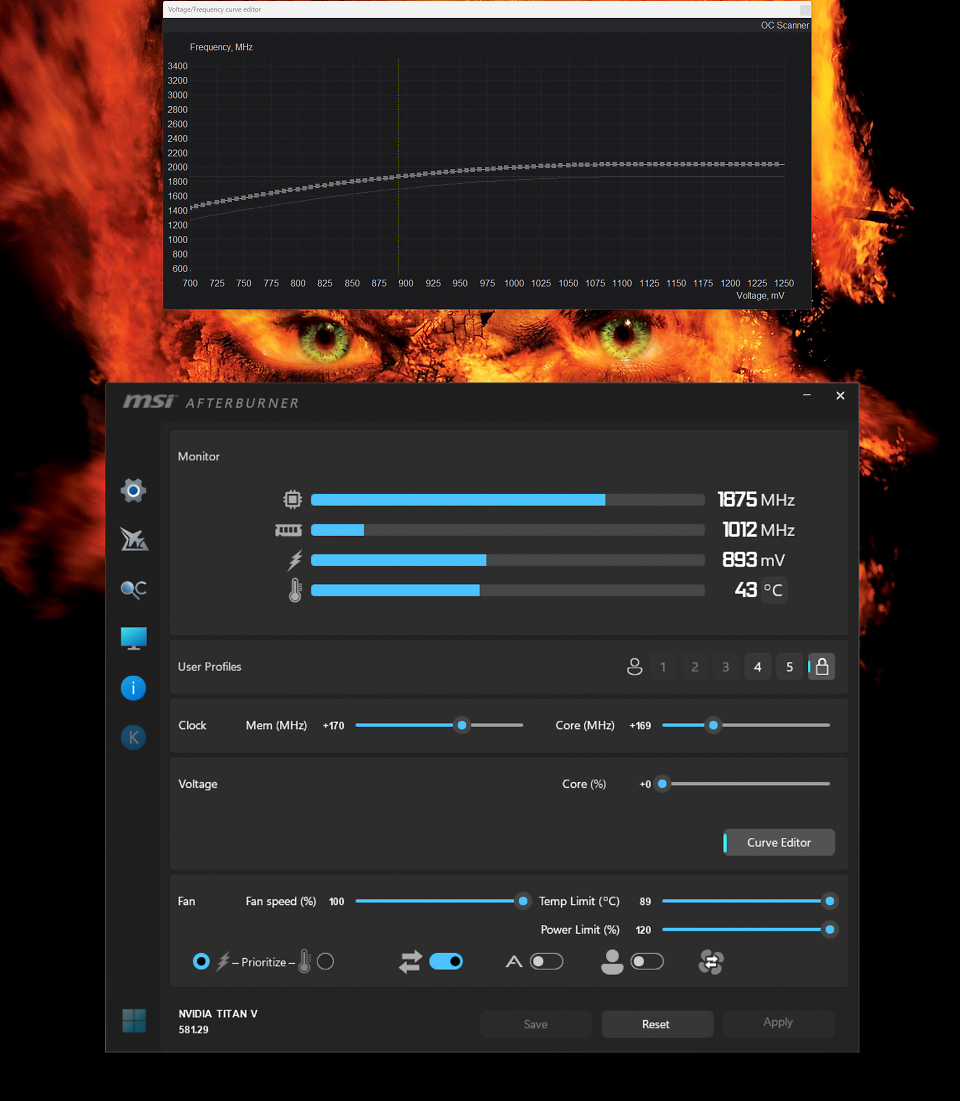Click the Core voltage slider handle
The image size is (960, 1101).
(x=662, y=784)
